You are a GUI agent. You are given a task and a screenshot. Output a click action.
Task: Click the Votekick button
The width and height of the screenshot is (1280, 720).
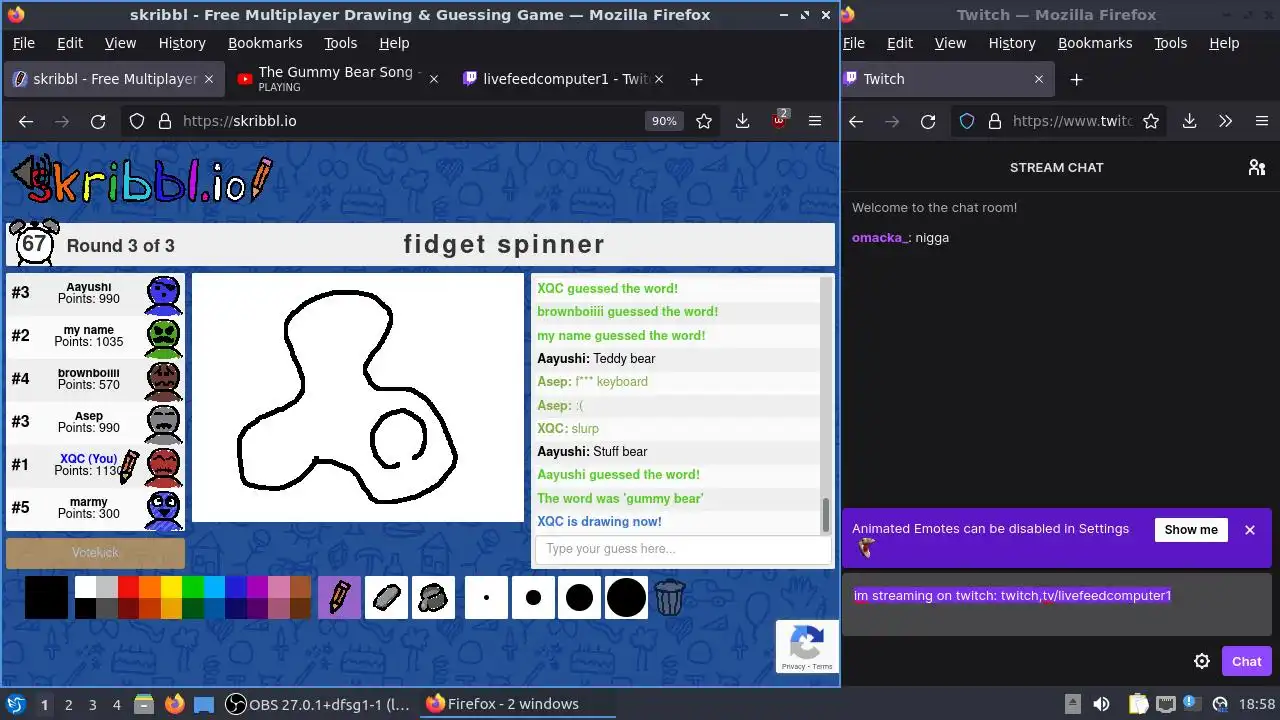tap(95, 553)
